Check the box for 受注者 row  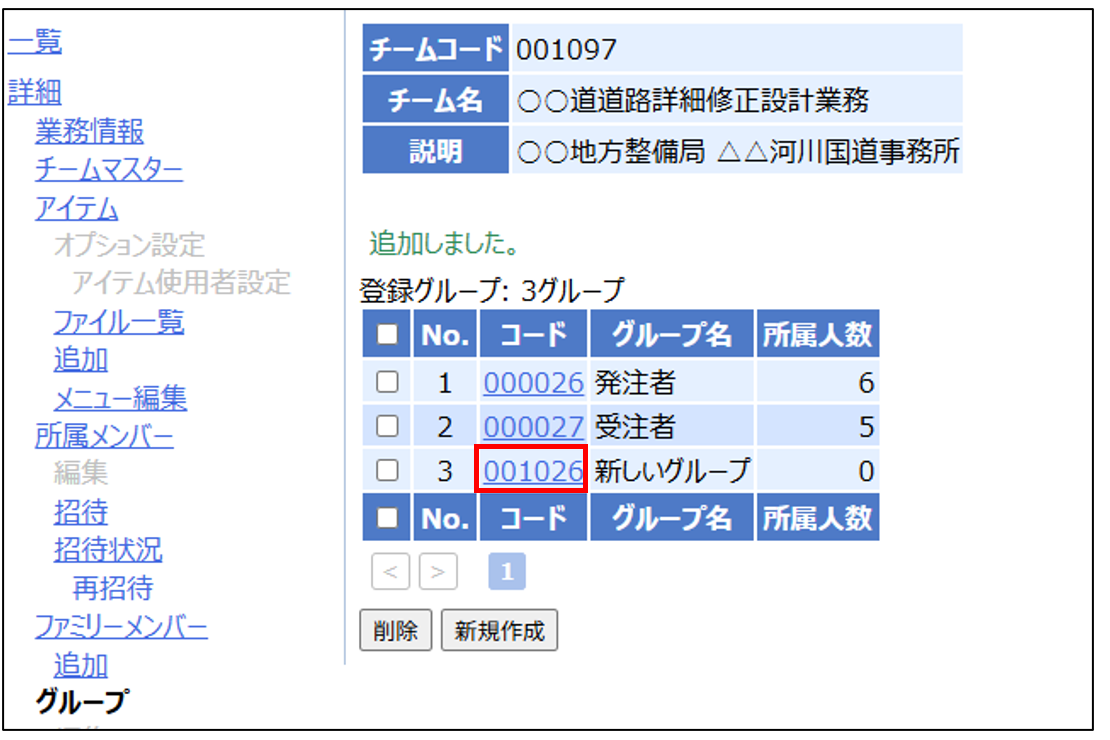pos(387,427)
